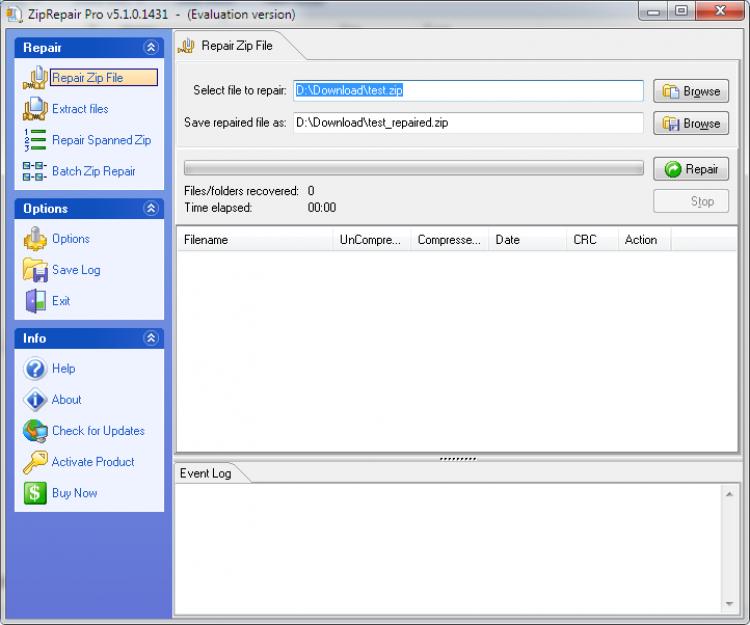Maximize the ZipRepair Pro window
The image size is (750, 625).
tap(682, 11)
